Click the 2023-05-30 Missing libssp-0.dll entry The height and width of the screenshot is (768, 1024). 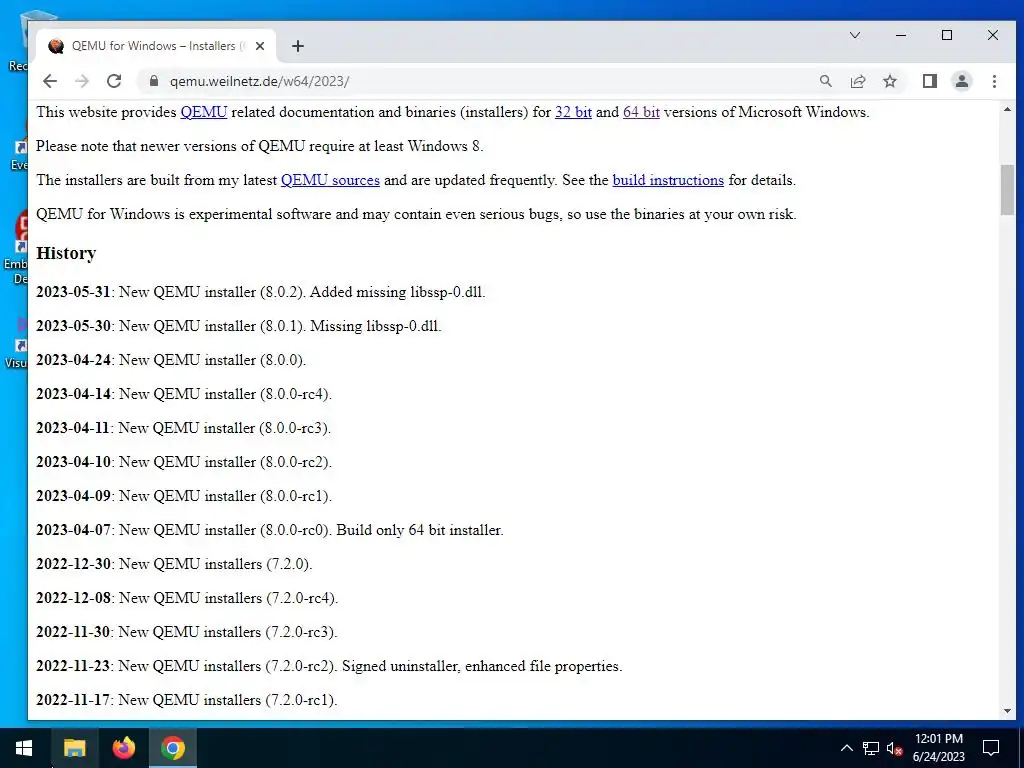tap(239, 326)
